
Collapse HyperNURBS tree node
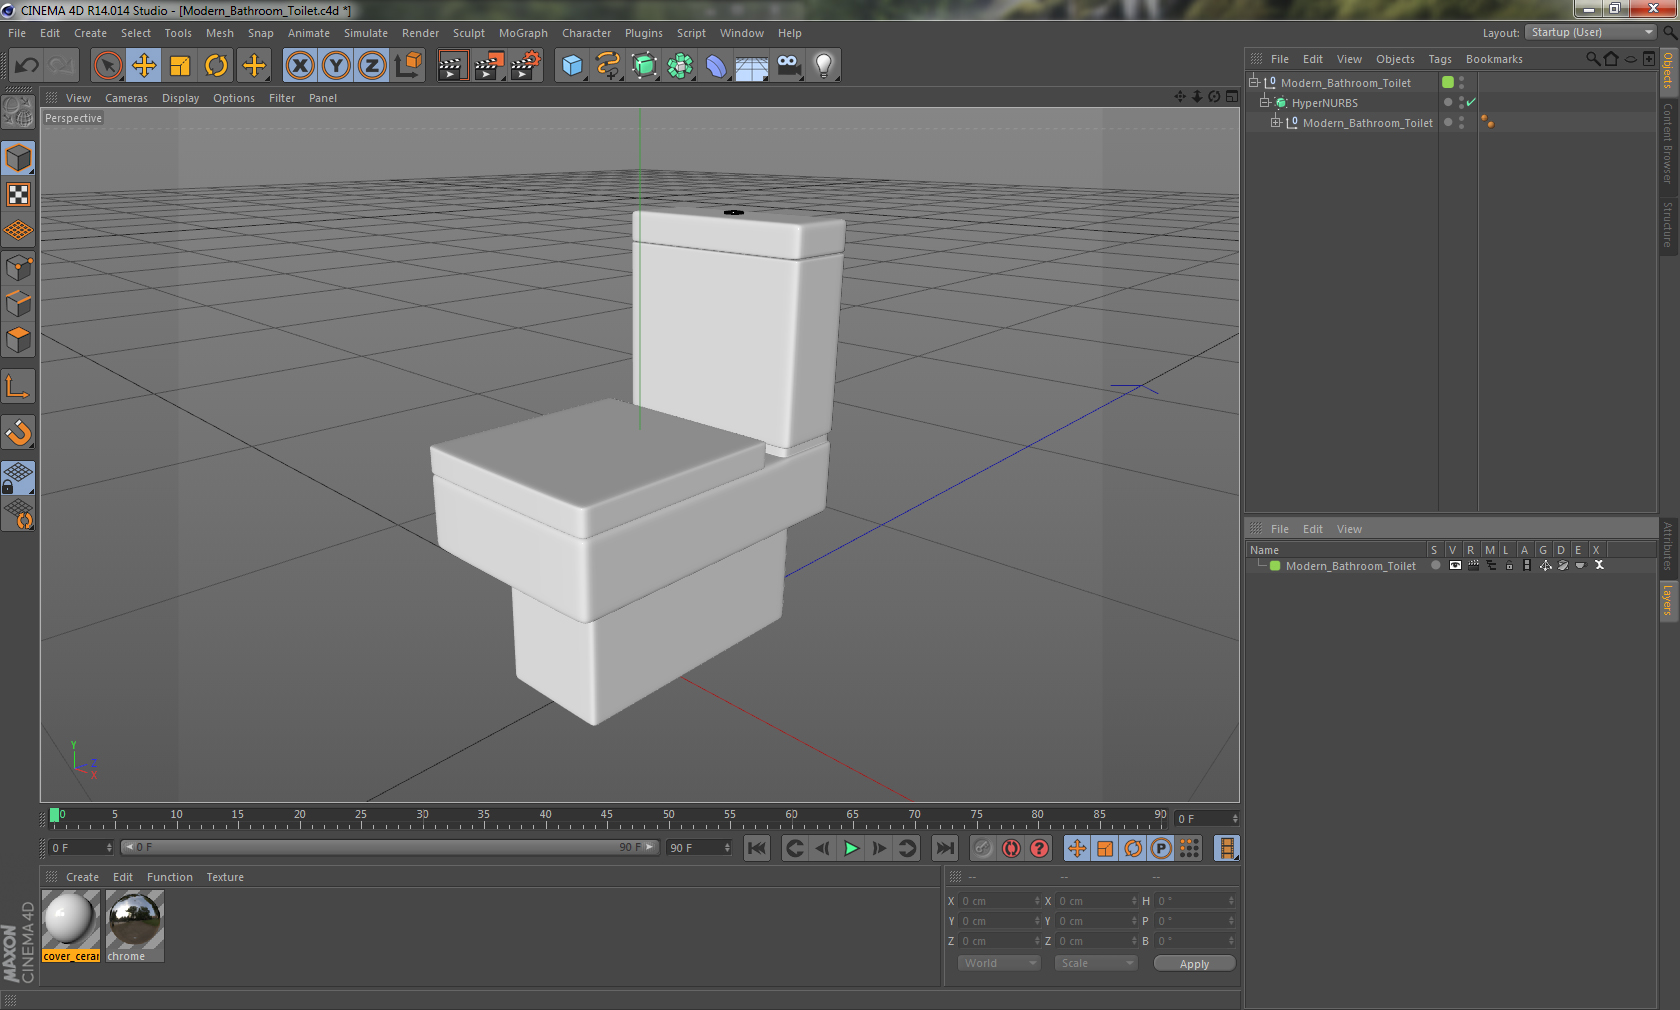tap(1264, 102)
